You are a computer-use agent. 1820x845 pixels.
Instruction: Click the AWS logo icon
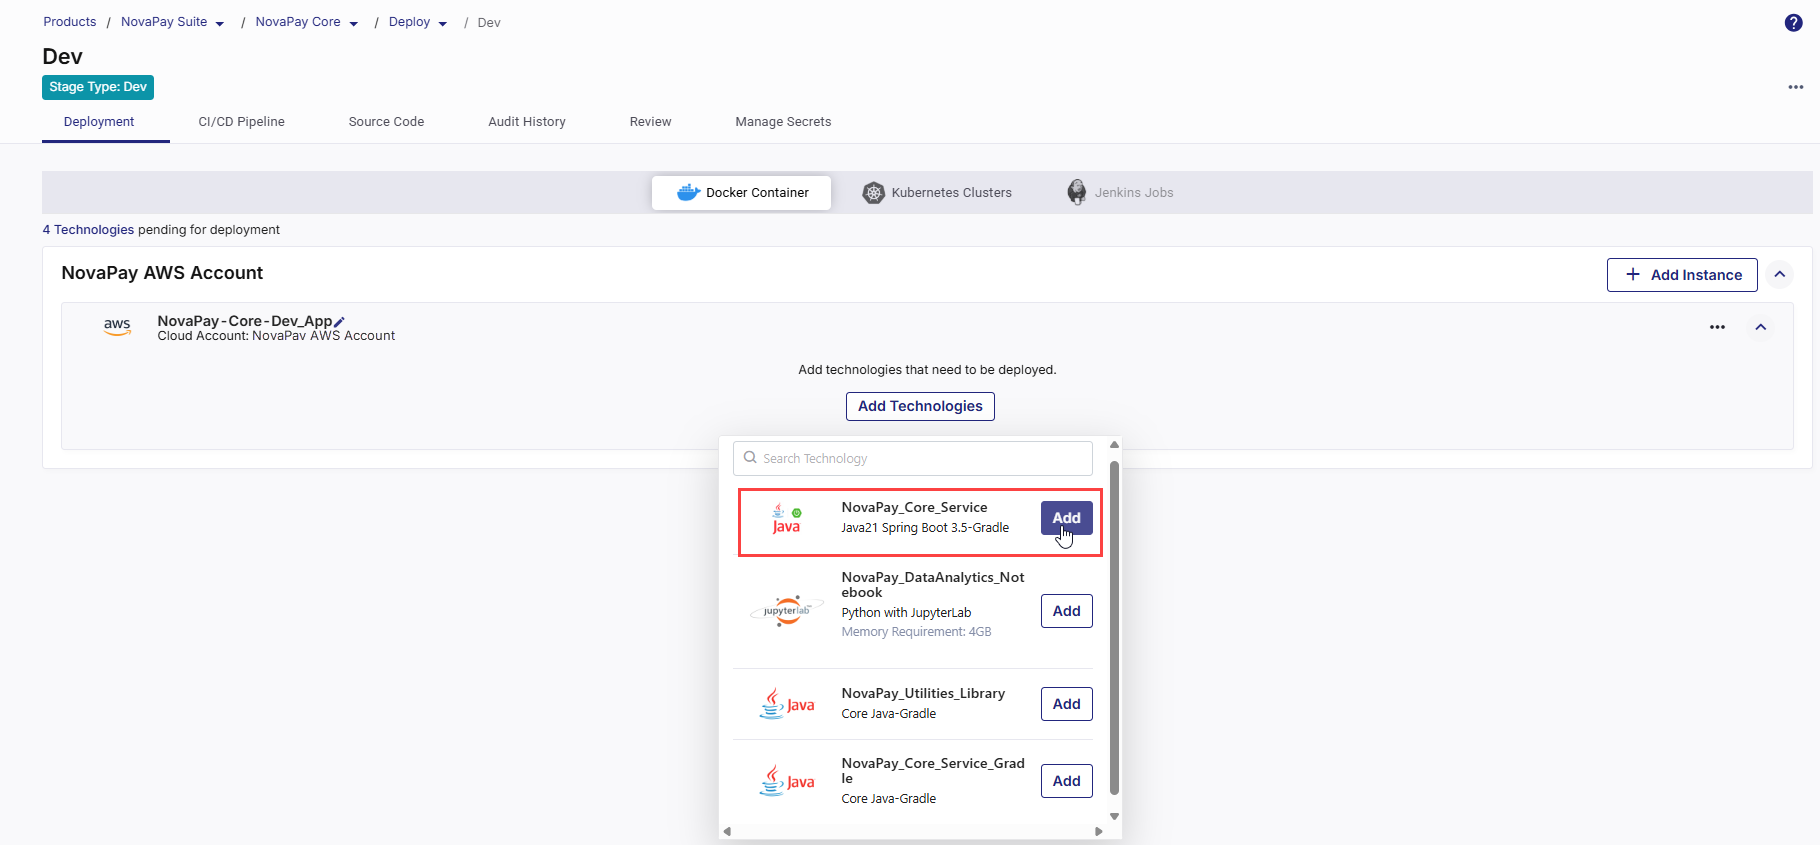pos(117,326)
